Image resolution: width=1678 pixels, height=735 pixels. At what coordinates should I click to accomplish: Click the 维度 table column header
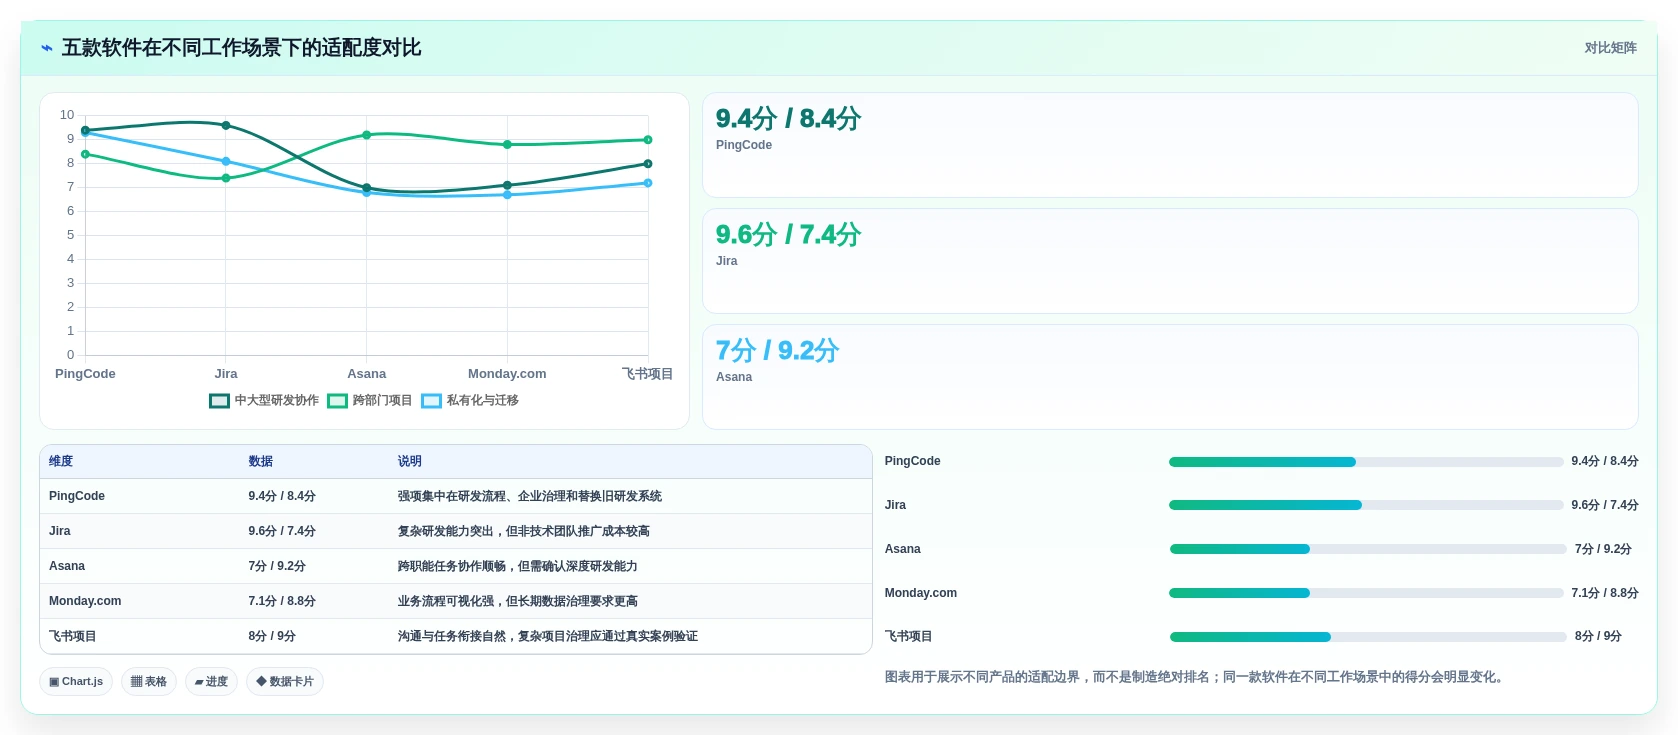(x=61, y=461)
